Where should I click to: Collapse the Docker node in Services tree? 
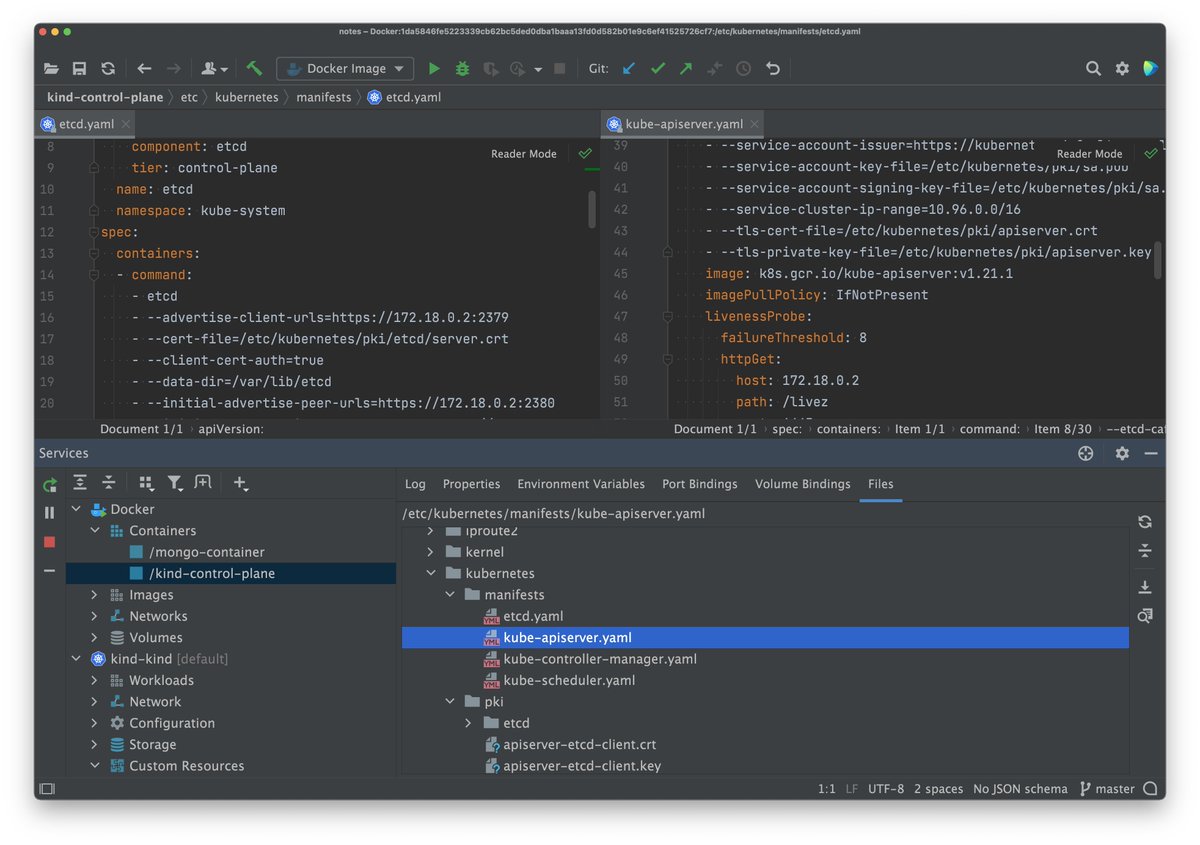click(76, 508)
